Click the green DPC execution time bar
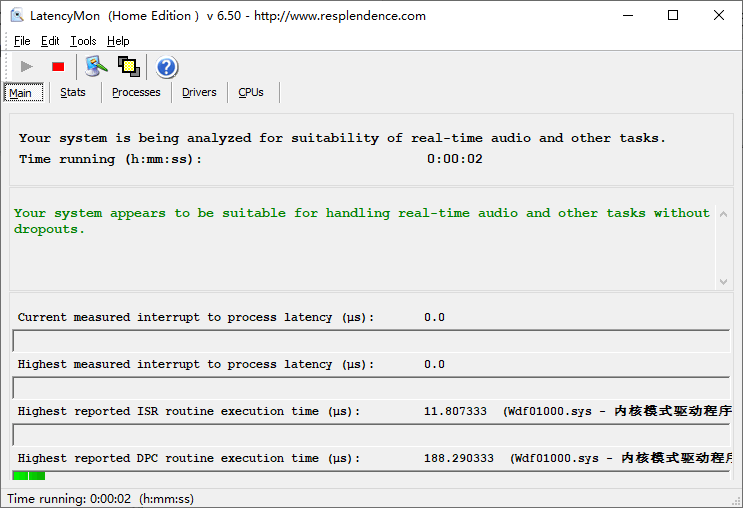Screen dimensions: 743x508 [x=29, y=476]
